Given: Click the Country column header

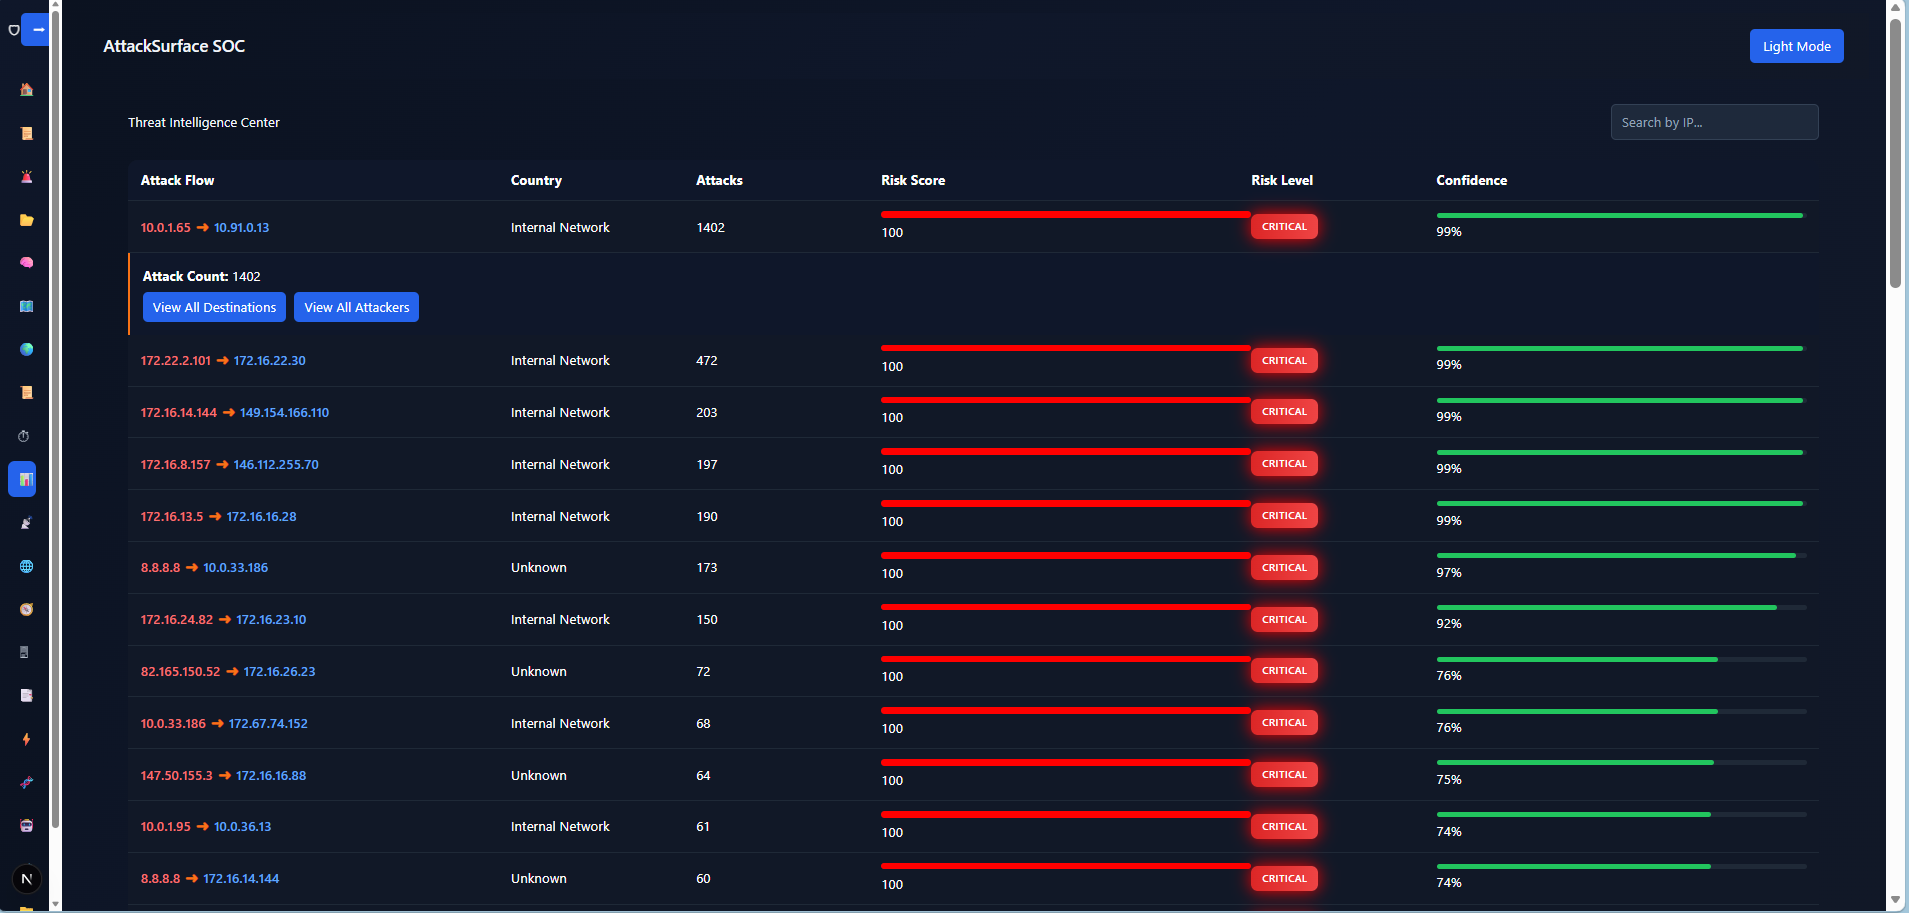Looking at the screenshot, I should click(536, 181).
